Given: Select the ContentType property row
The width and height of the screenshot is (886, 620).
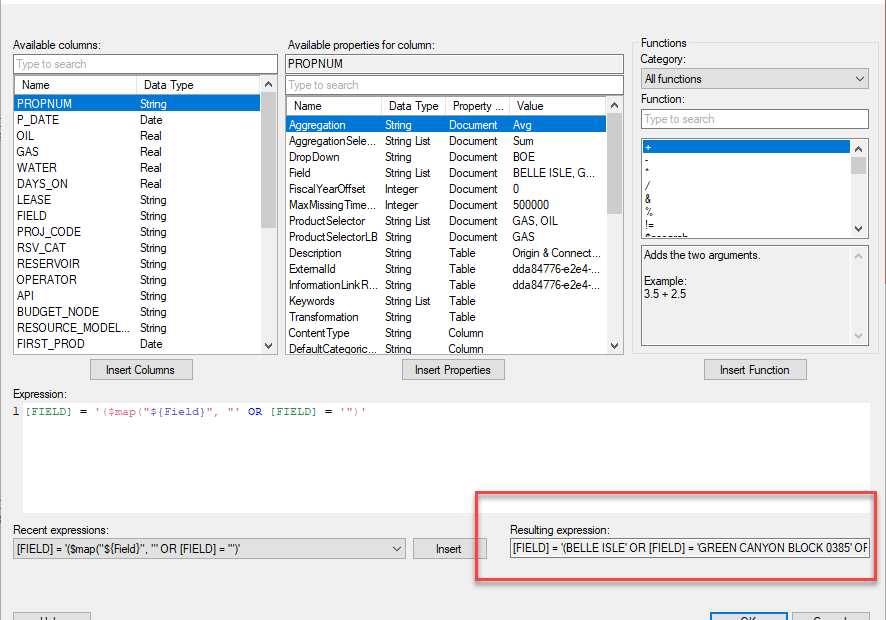Looking at the screenshot, I should pyautogui.click(x=446, y=333).
